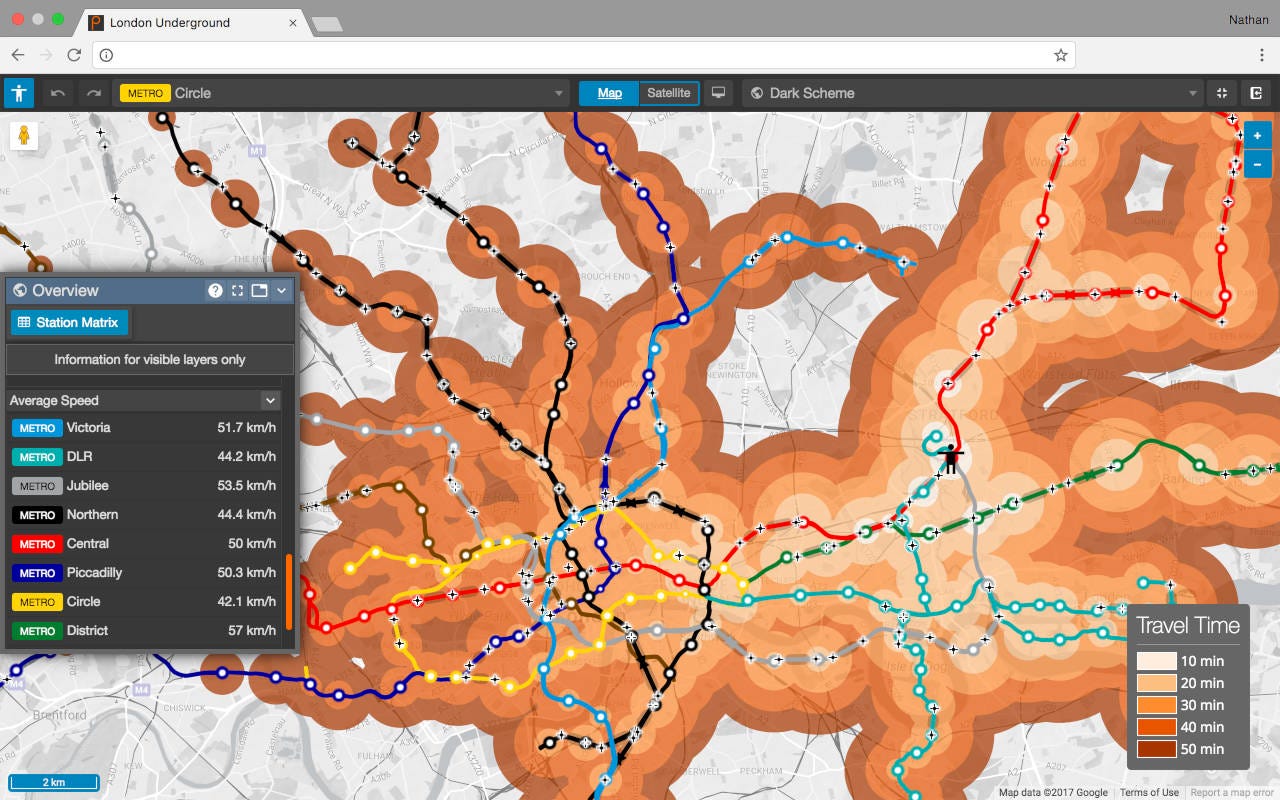
Task: Click the fit-to-screen crosshair icon near toolbar right
Action: 1221,92
